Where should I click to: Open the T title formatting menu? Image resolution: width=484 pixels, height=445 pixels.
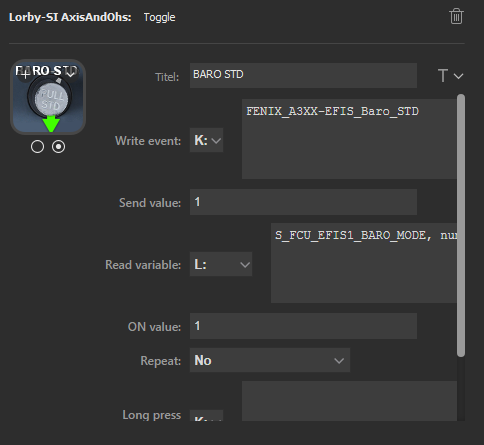coord(450,76)
